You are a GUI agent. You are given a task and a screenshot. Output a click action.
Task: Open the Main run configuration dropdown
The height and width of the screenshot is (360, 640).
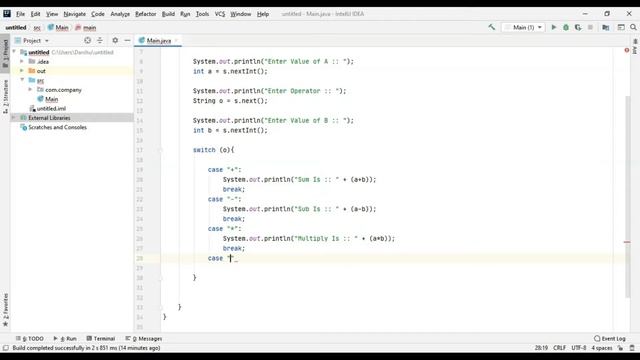(524, 27)
